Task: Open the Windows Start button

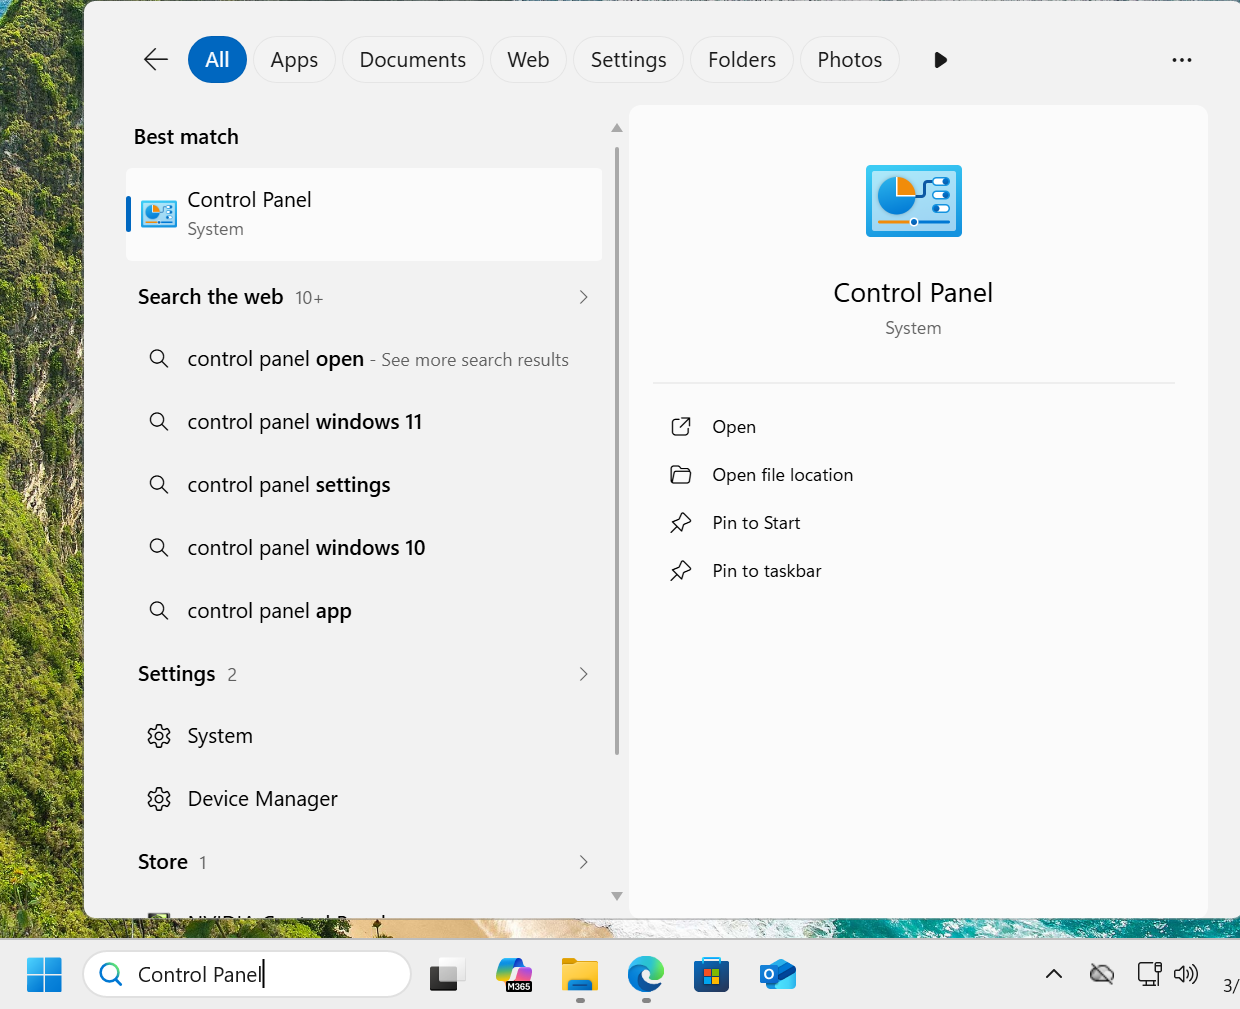Action: (44, 974)
